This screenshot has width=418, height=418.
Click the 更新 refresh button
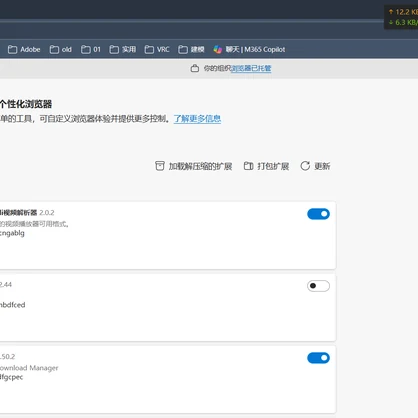315,166
